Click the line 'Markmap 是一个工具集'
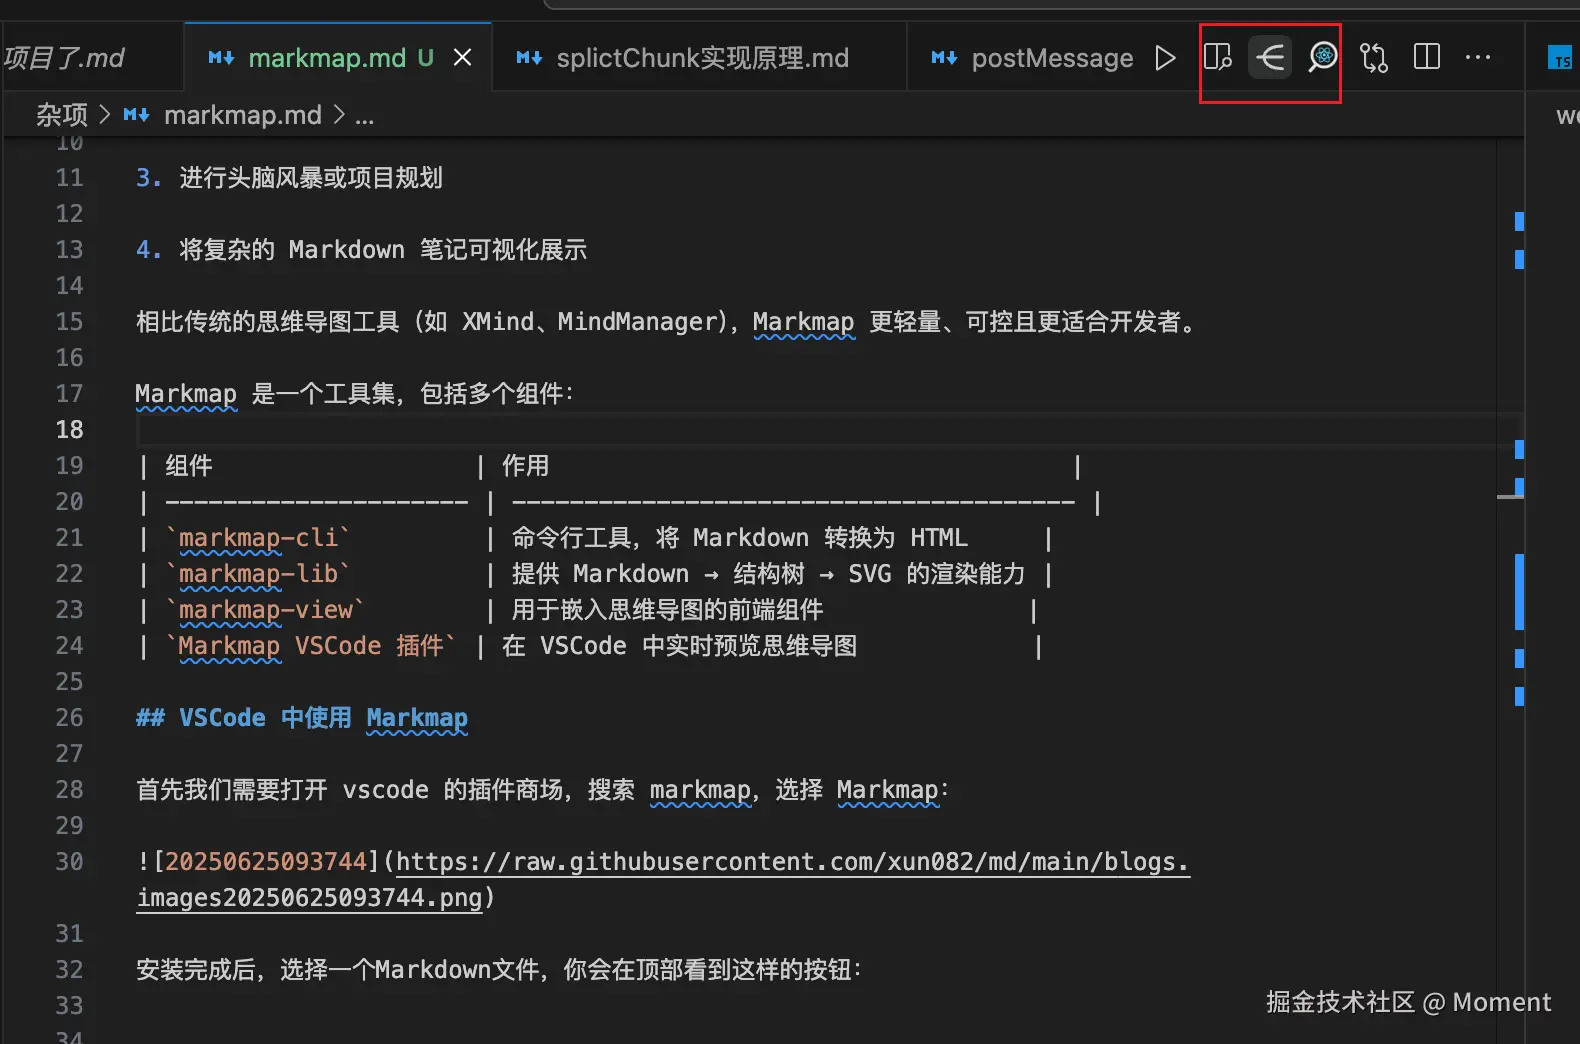This screenshot has width=1580, height=1044. (x=267, y=394)
